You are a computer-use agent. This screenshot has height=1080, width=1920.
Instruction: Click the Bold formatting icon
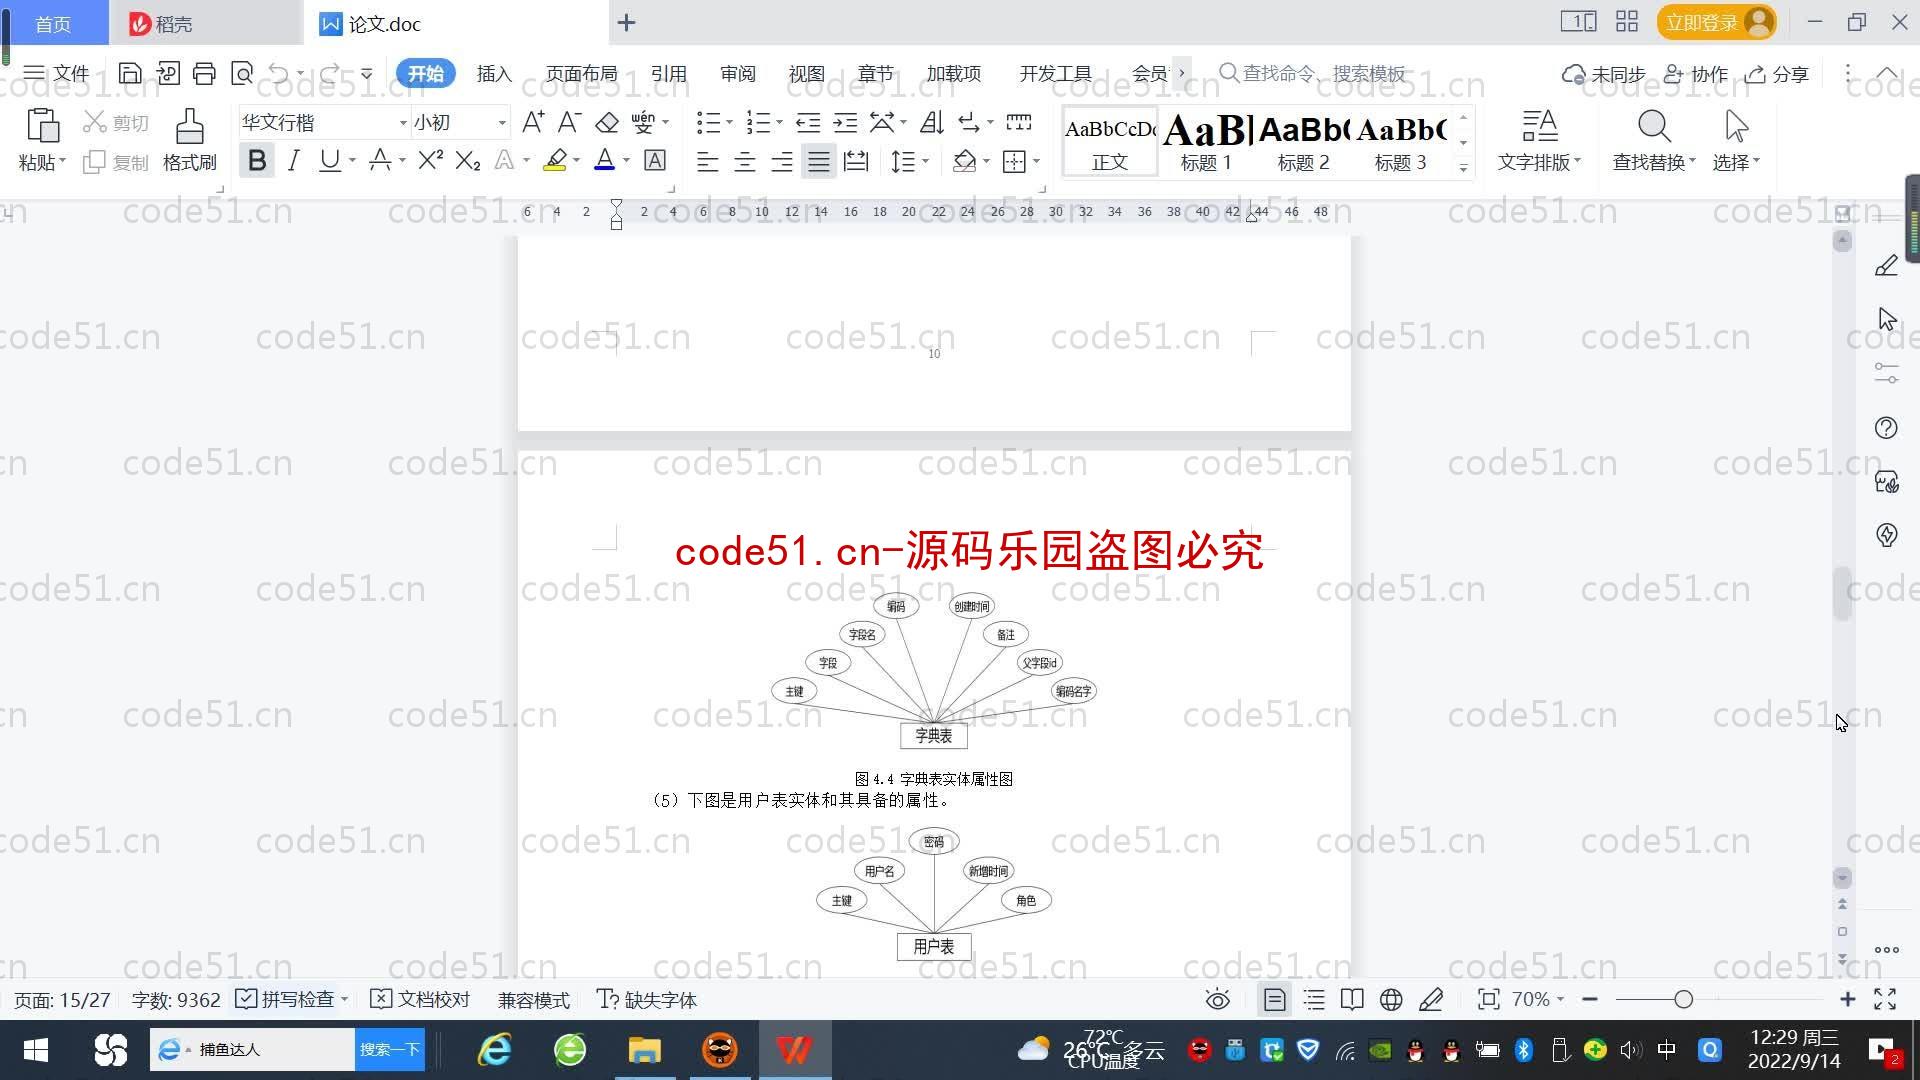pos(255,161)
